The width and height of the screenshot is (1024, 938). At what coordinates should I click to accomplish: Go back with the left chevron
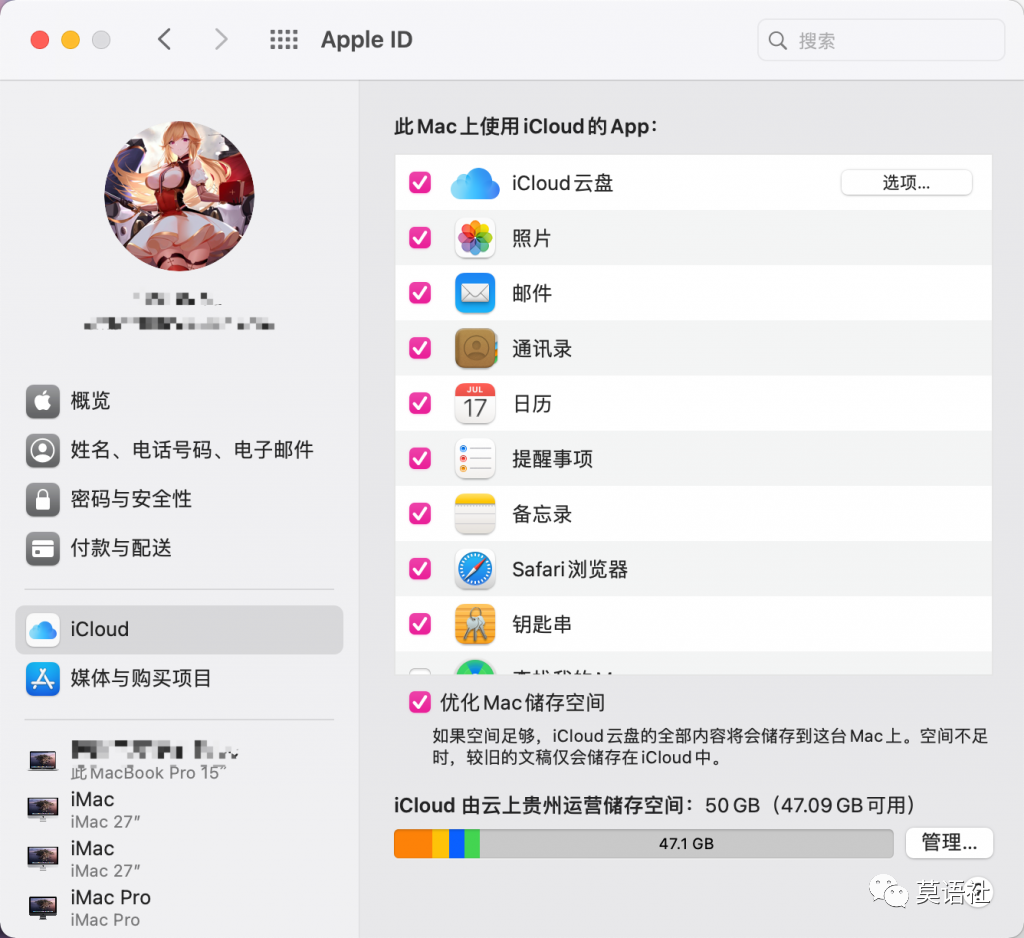tap(165, 40)
